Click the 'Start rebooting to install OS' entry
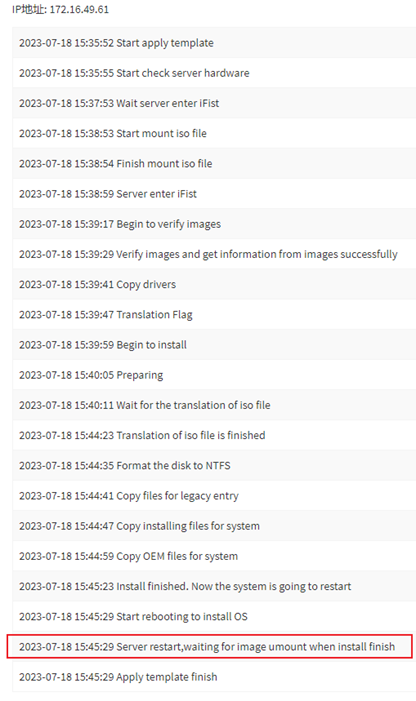The image size is (416, 701). tap(214, 617)
